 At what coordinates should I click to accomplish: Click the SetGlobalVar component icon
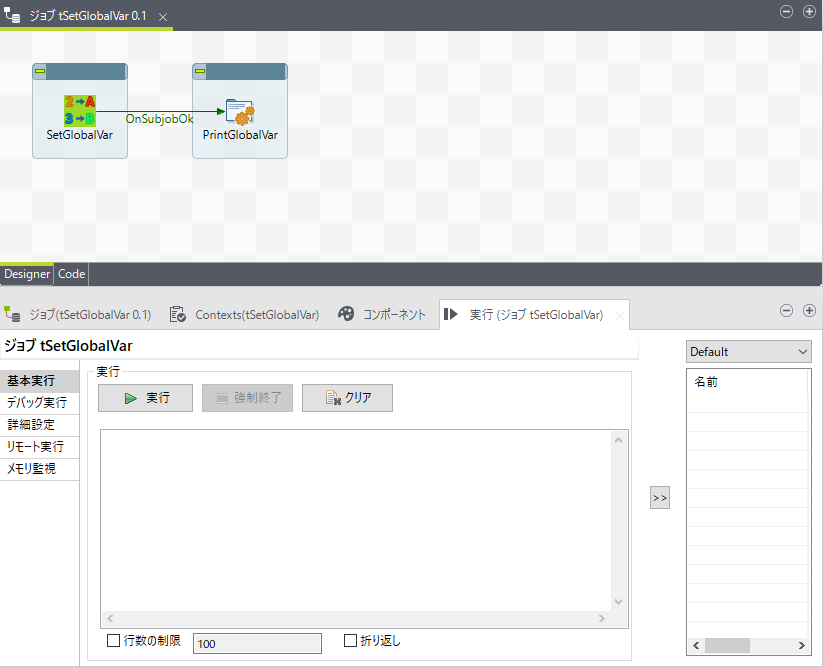[x=79, y=110]
